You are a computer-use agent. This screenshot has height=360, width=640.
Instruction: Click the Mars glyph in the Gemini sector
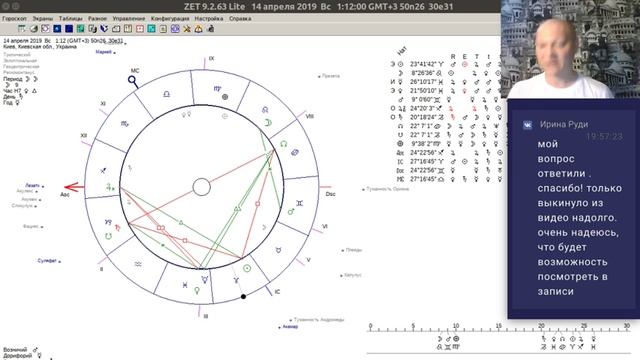tap(291, 211)
